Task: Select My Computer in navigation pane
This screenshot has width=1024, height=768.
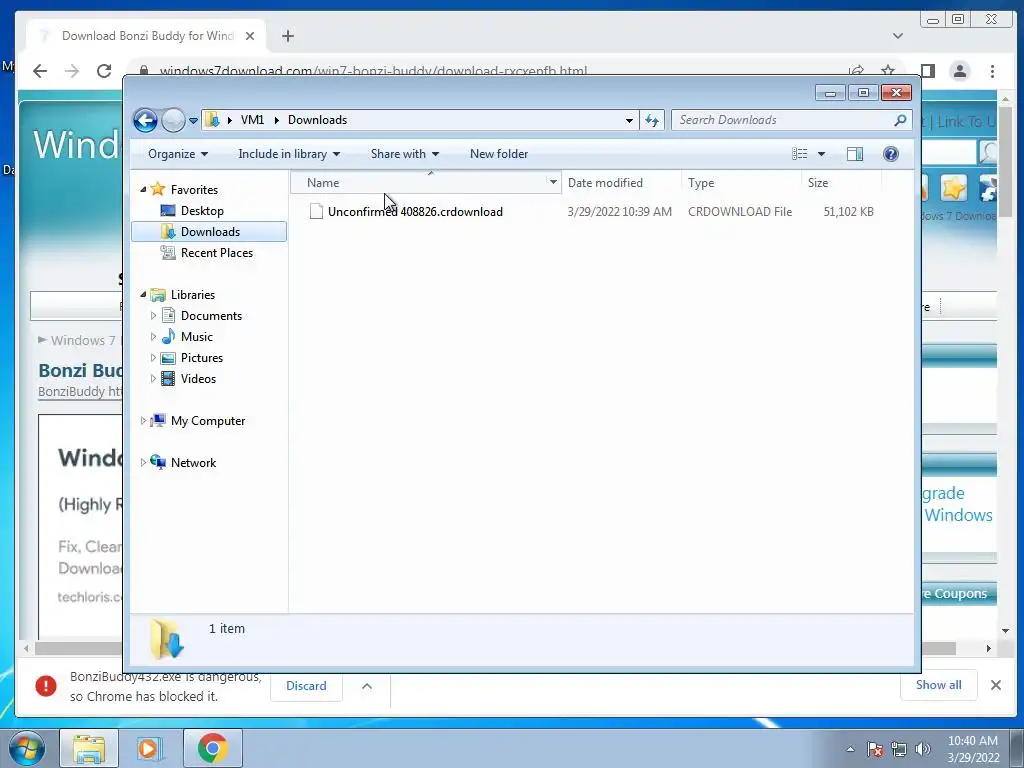Action: (208, 421)
